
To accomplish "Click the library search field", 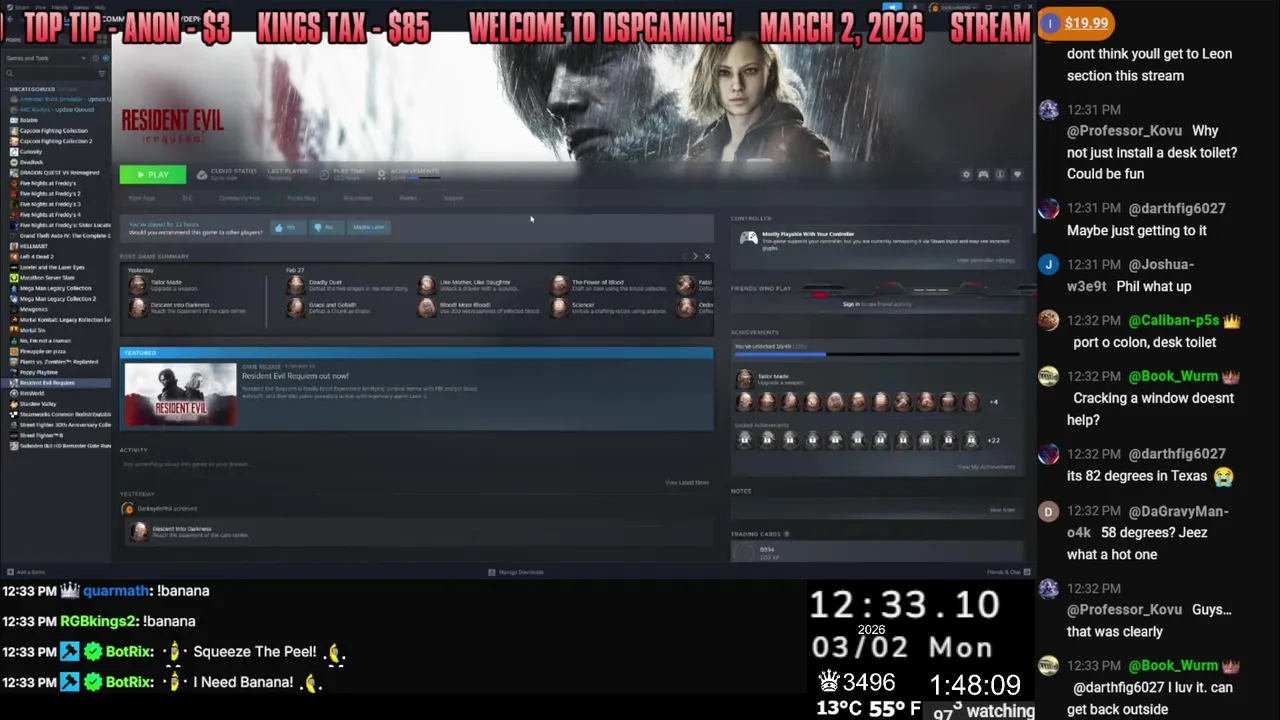I will pos(50,73).
